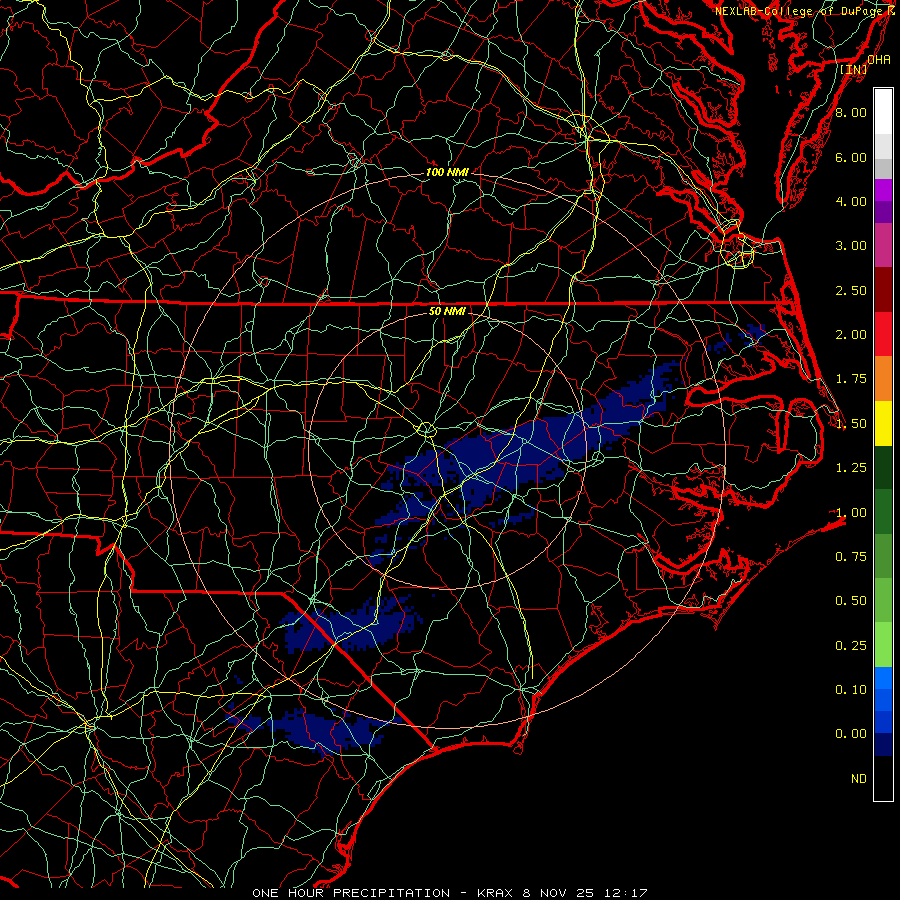Image resolution: width=900 pixels, height=900 pixels.
Task: Click the 8.00 label on the scale
Action: coord(851,112)
